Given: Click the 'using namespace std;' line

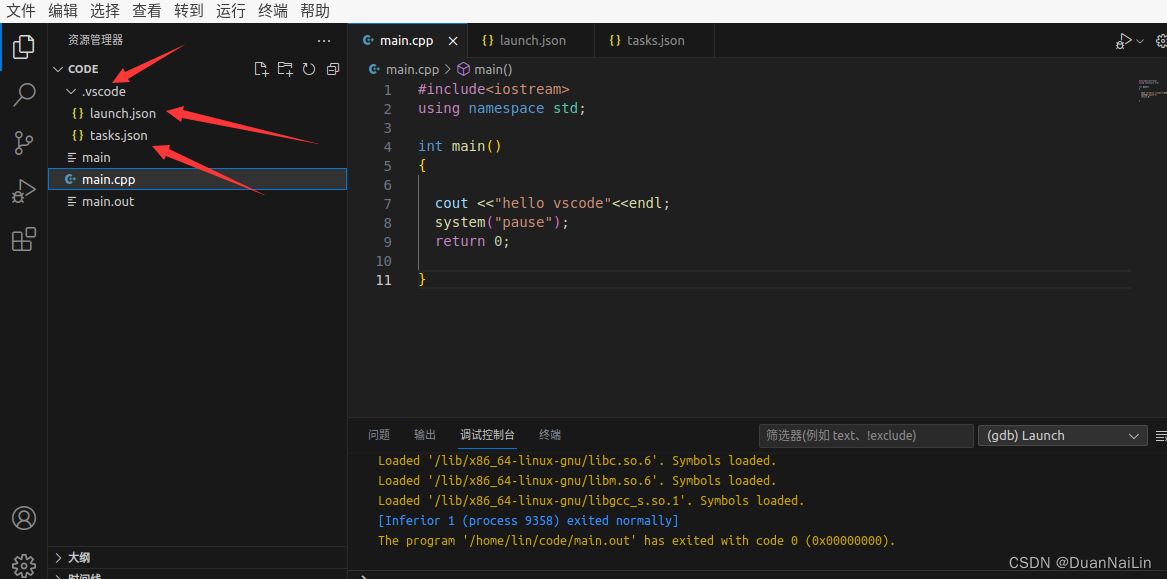Looking at the screenshot, I should point(502,109).
